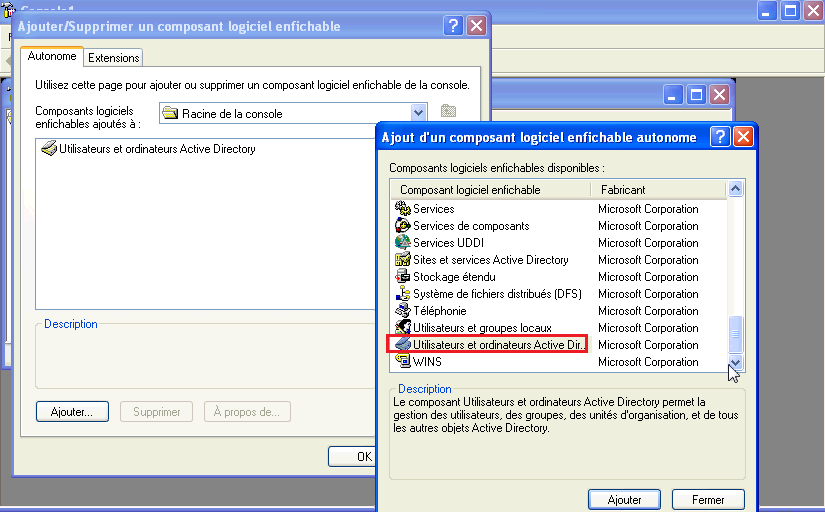This screenshot has width=825, height=512.
Task: Select Stockage étendu row text
Action: [454, 277]
